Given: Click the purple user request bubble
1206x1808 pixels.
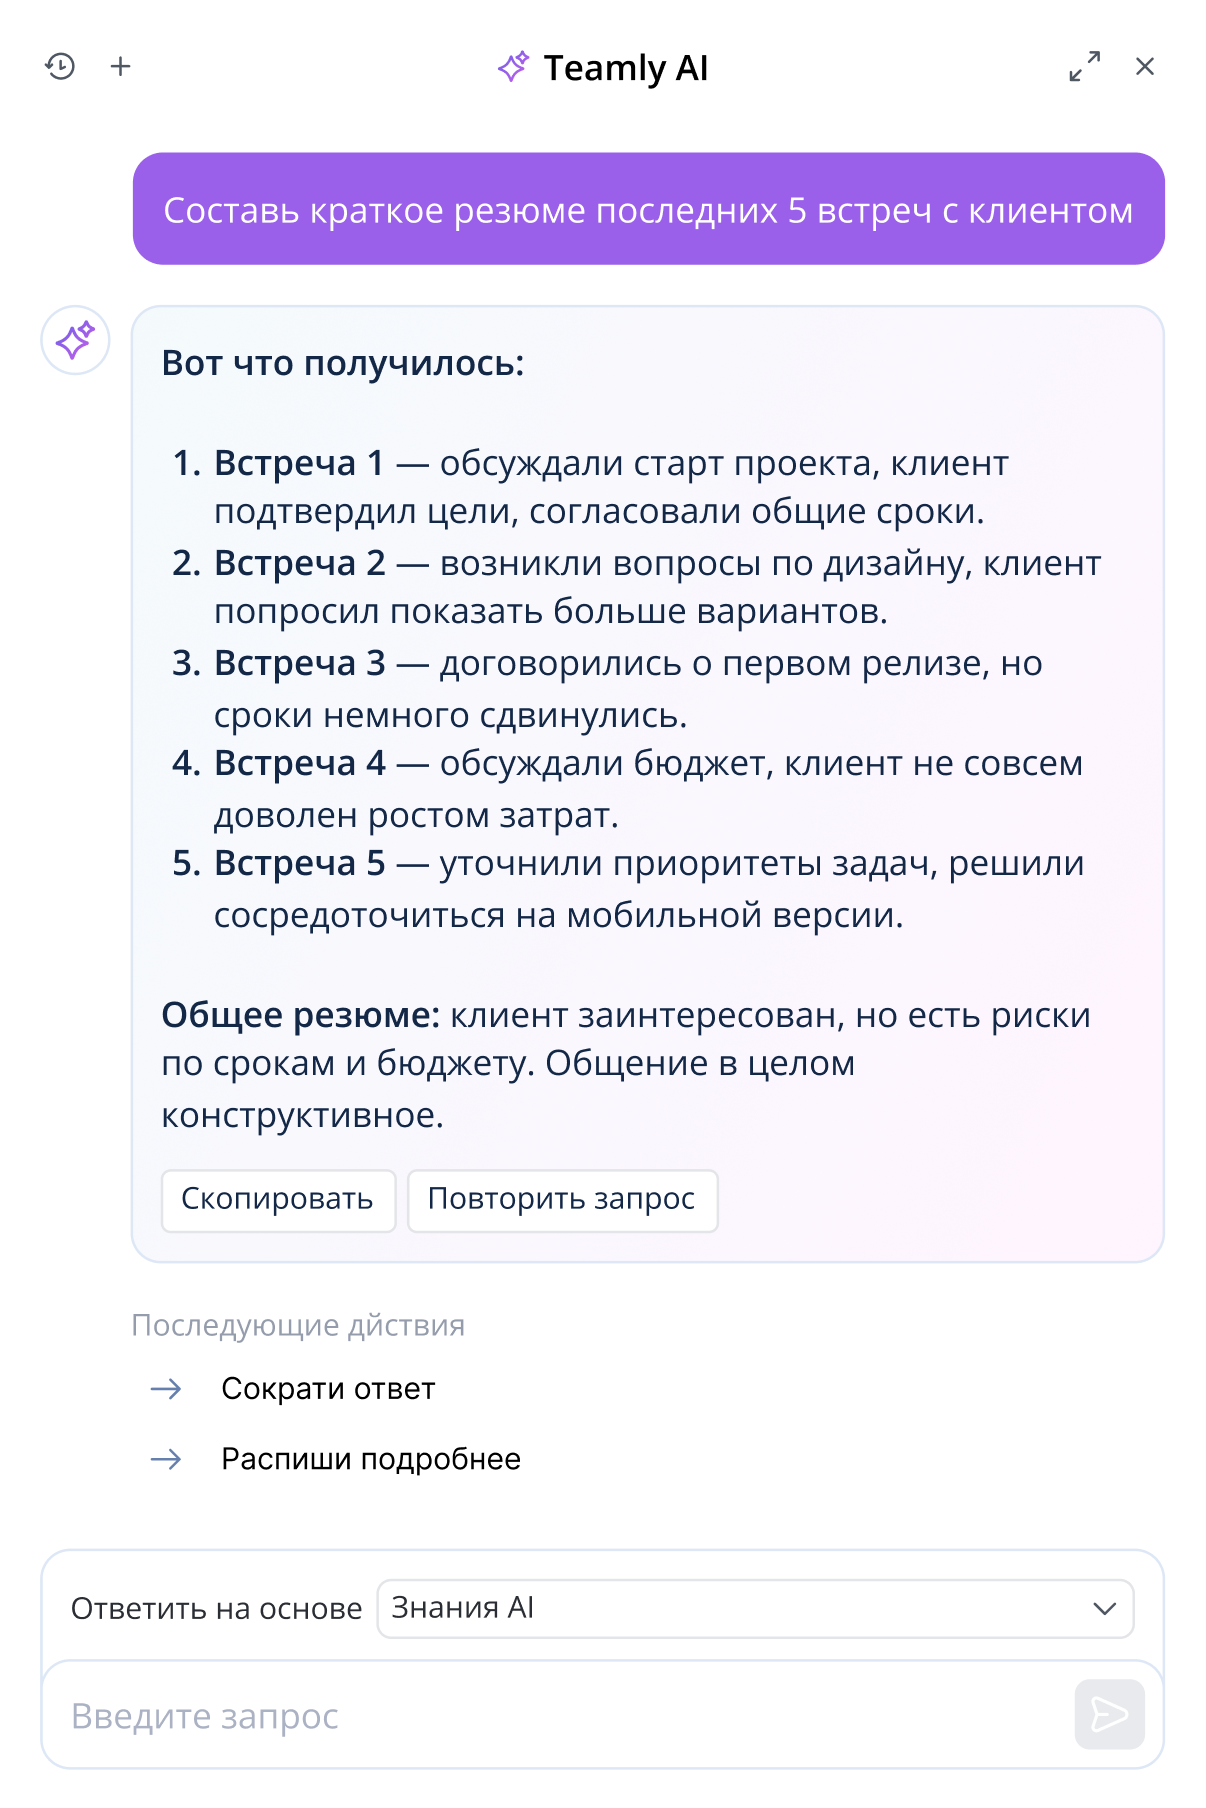Looking at the screenshot, I should point(648,209).
